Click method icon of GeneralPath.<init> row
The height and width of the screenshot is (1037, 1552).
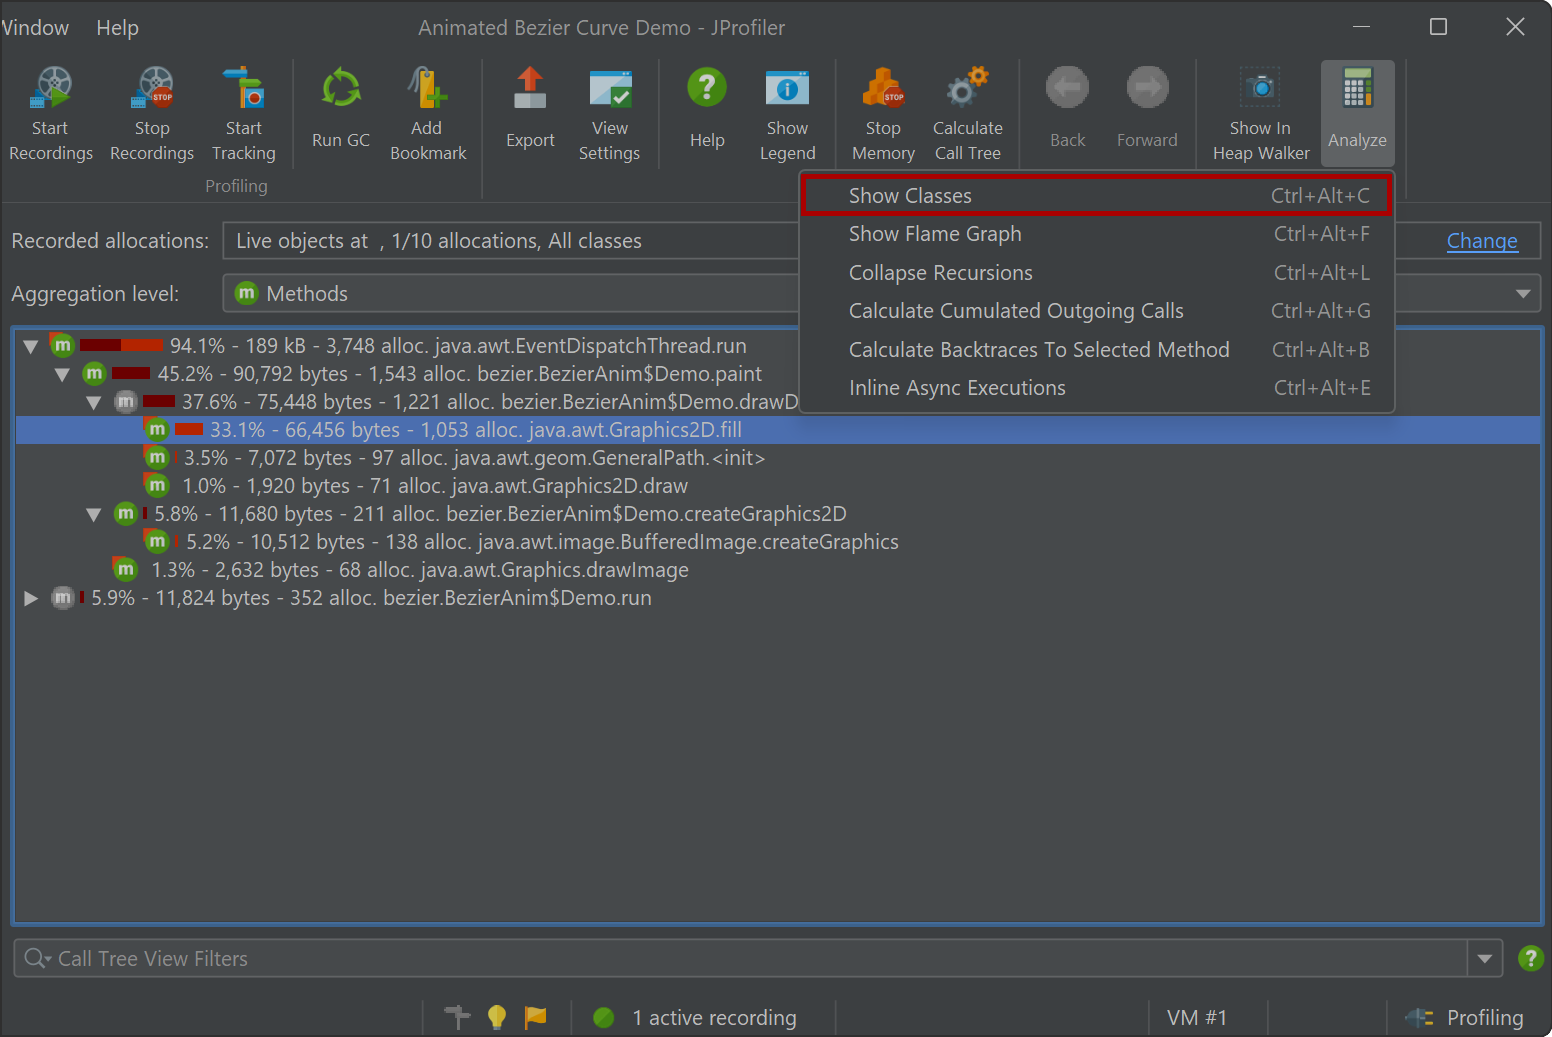tap(156, 457)
